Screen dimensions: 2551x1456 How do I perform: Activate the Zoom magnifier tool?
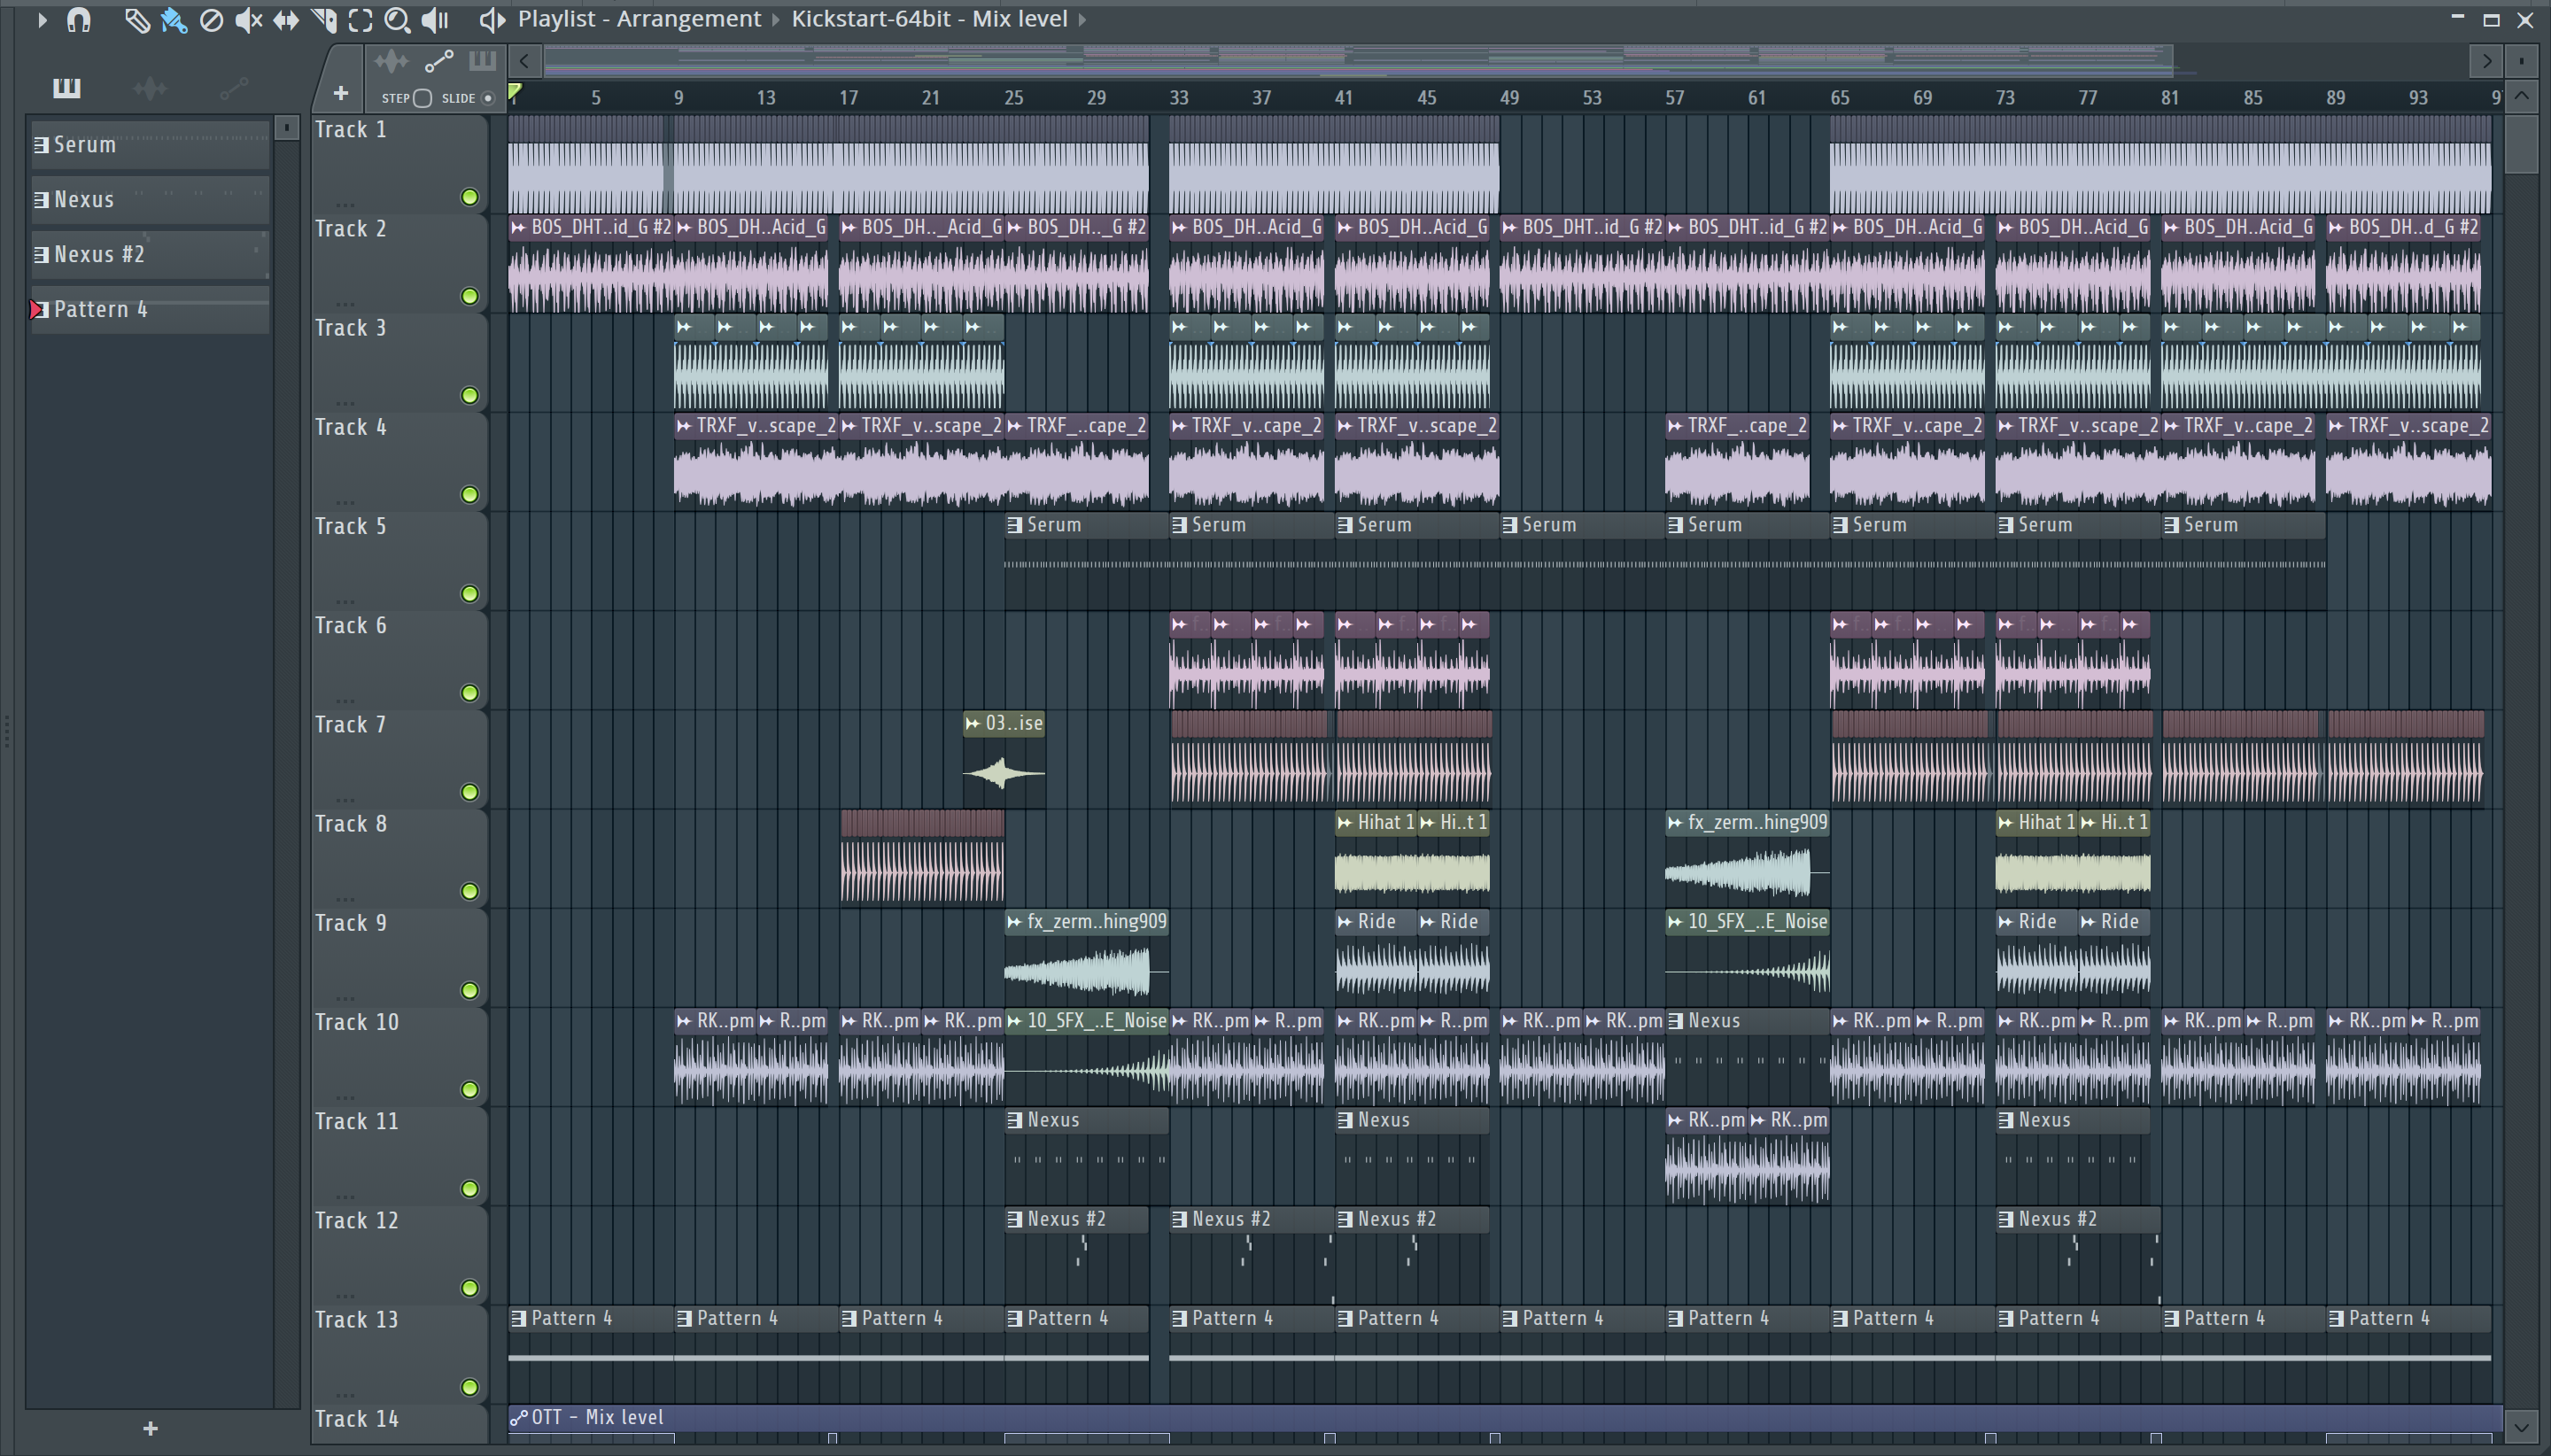397,19
